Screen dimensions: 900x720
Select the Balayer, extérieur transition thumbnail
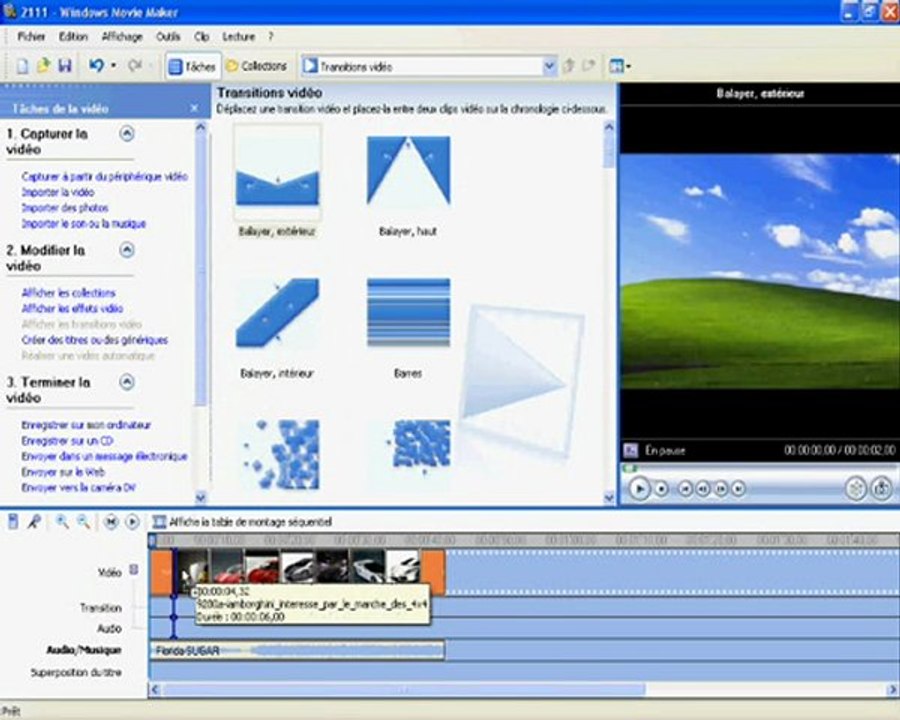click(277, 172)
